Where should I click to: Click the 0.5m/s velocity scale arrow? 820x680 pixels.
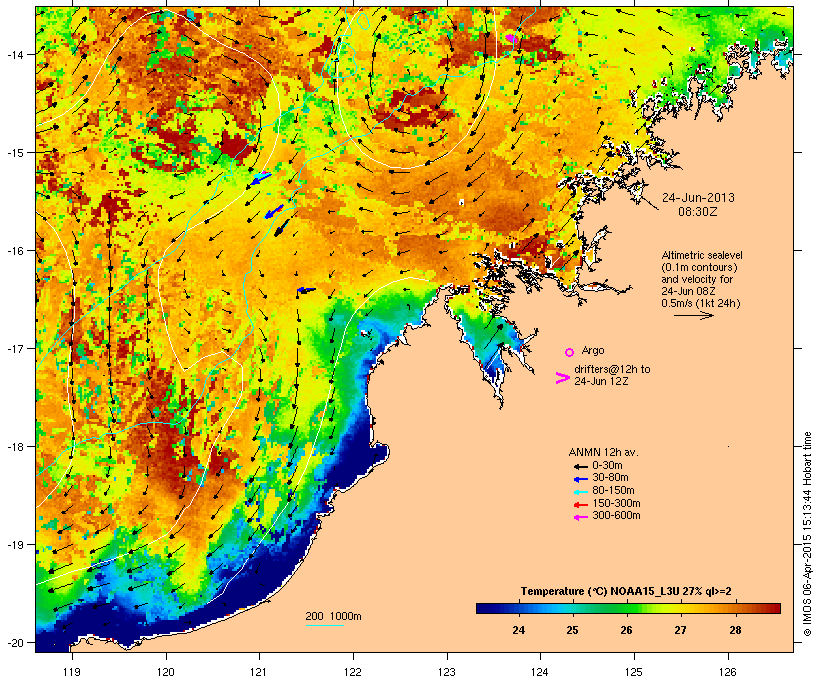point(693,315)
